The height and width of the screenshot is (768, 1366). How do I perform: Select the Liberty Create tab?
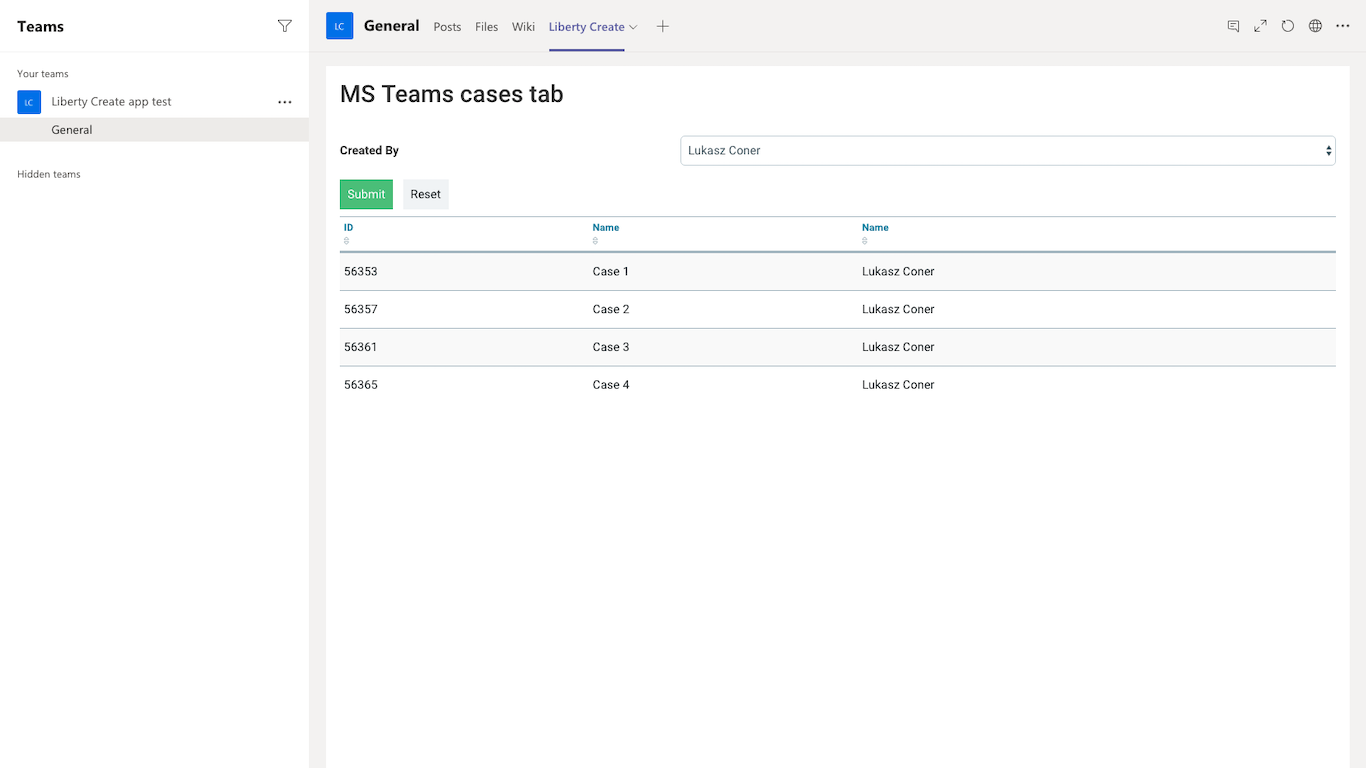pos(587,27)
